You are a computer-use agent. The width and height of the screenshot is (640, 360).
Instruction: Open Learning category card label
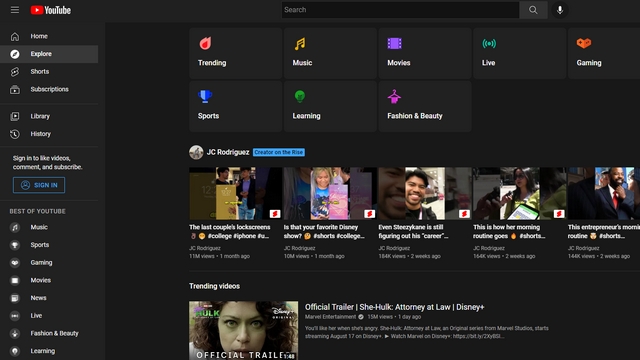(x=307, y=116)
